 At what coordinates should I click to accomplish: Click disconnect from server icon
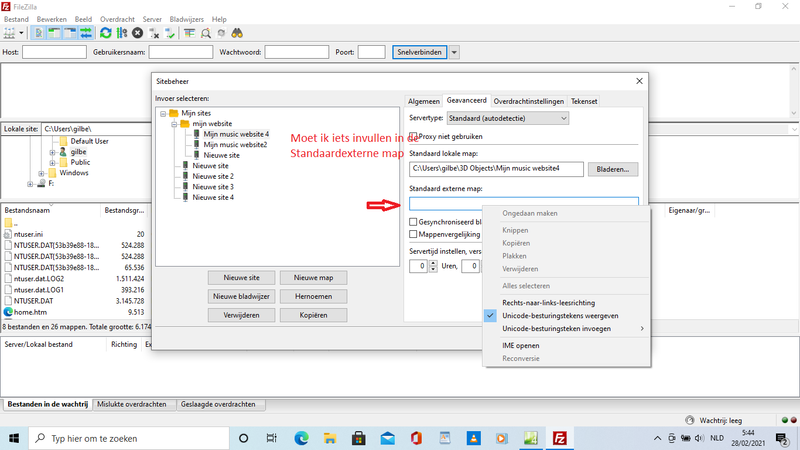coord(154,33)
